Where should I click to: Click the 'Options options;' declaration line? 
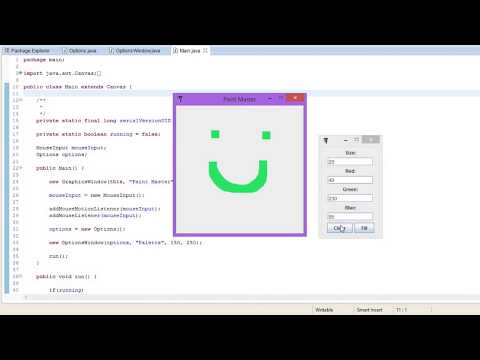coord(62,155)
